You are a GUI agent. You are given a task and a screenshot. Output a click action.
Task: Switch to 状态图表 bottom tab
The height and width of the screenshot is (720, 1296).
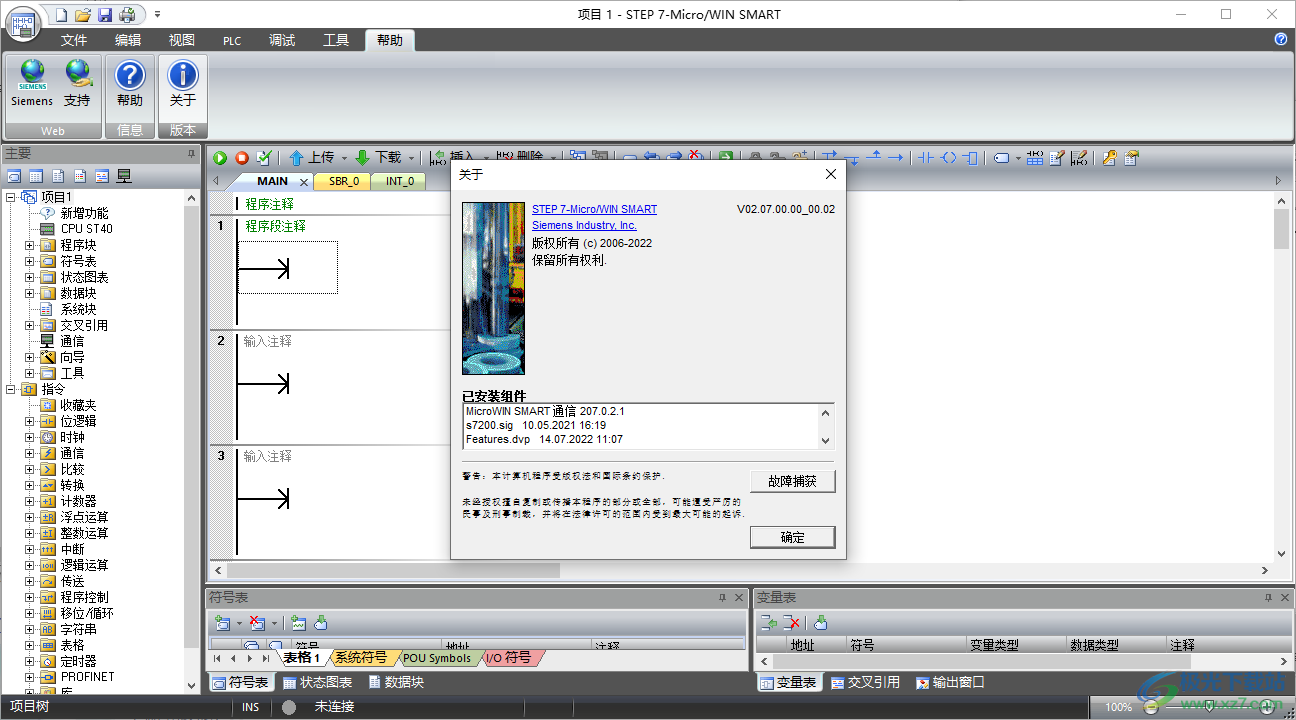tap(317, 682)
